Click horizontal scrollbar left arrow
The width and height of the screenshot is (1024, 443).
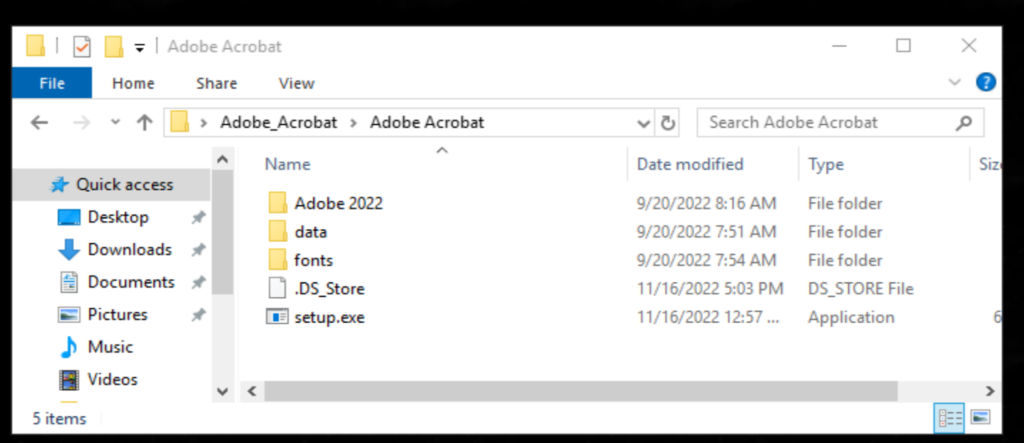[251, 392]
